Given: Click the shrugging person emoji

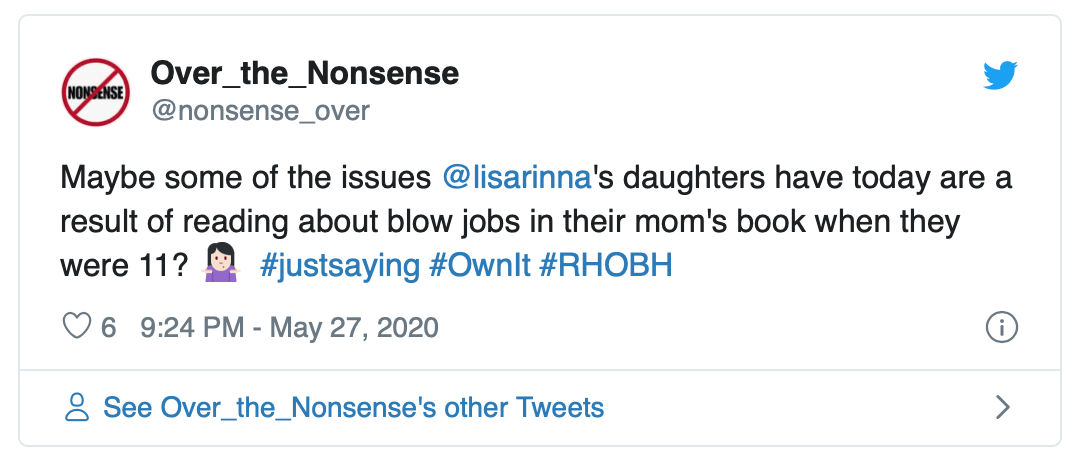Looking at the screenshot, I should [219, 266].
